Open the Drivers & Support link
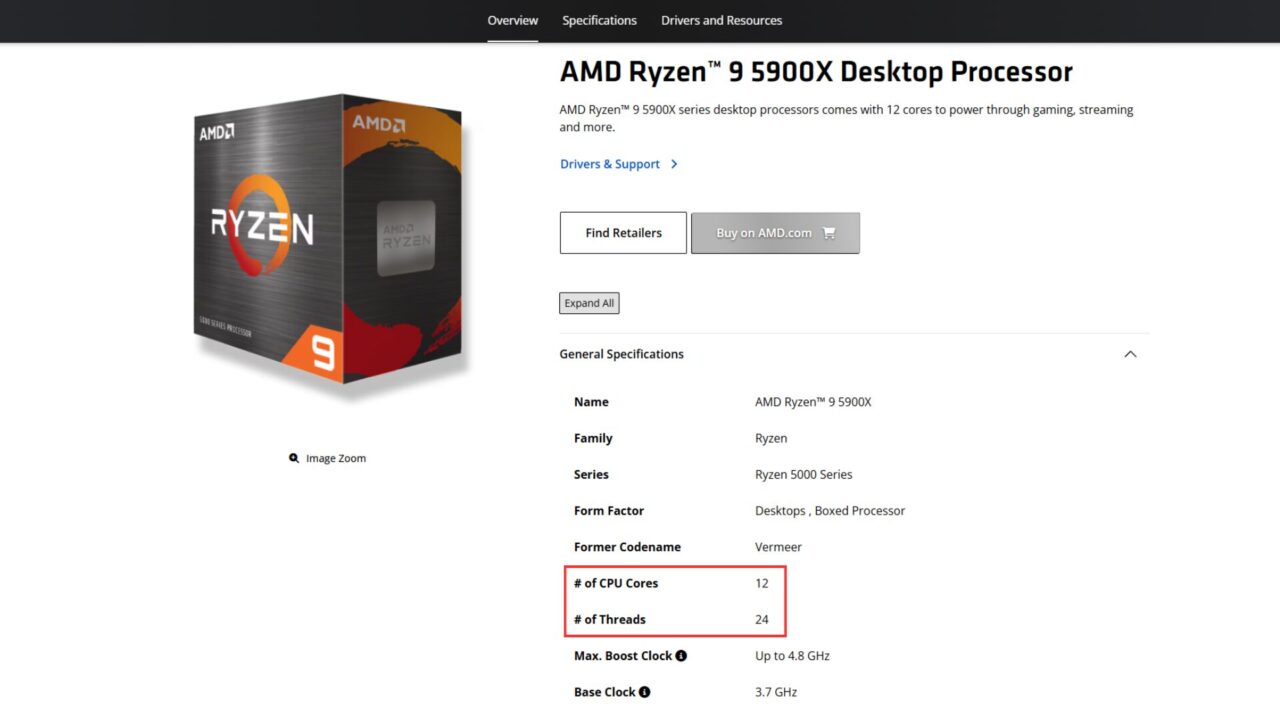Viewport: 1280px width, 720px height. pyautogui.click(x=608, y=164)
